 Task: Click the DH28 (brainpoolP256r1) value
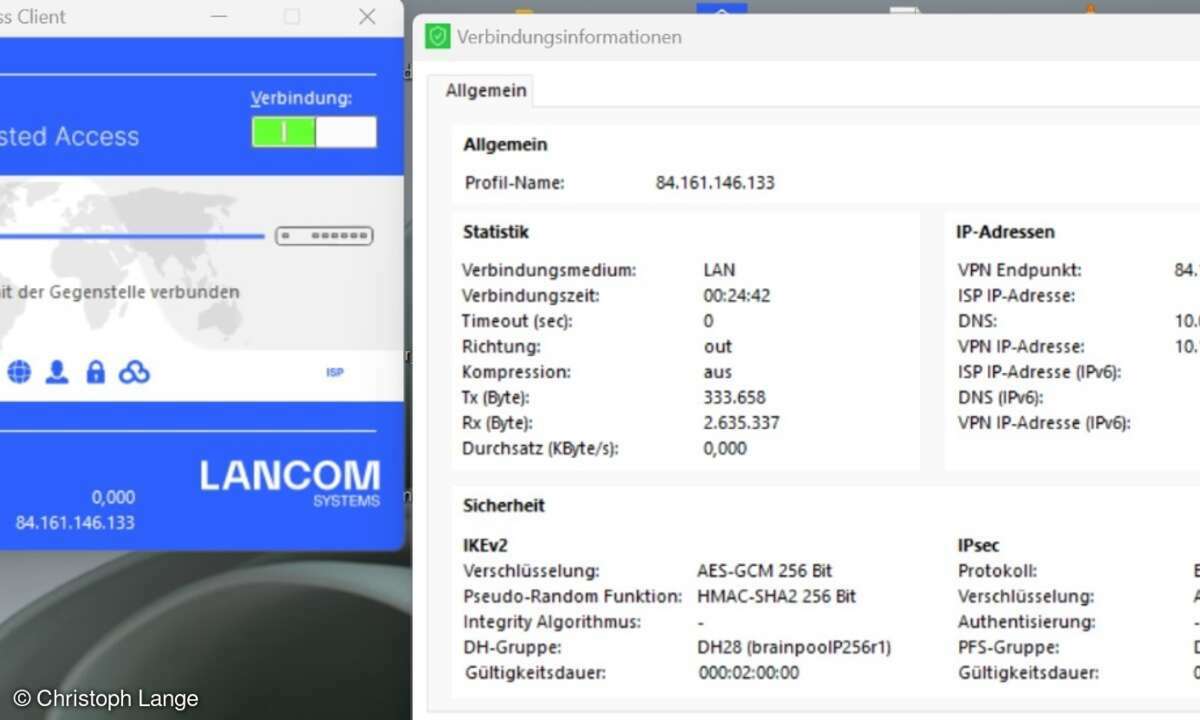(794, 647)
